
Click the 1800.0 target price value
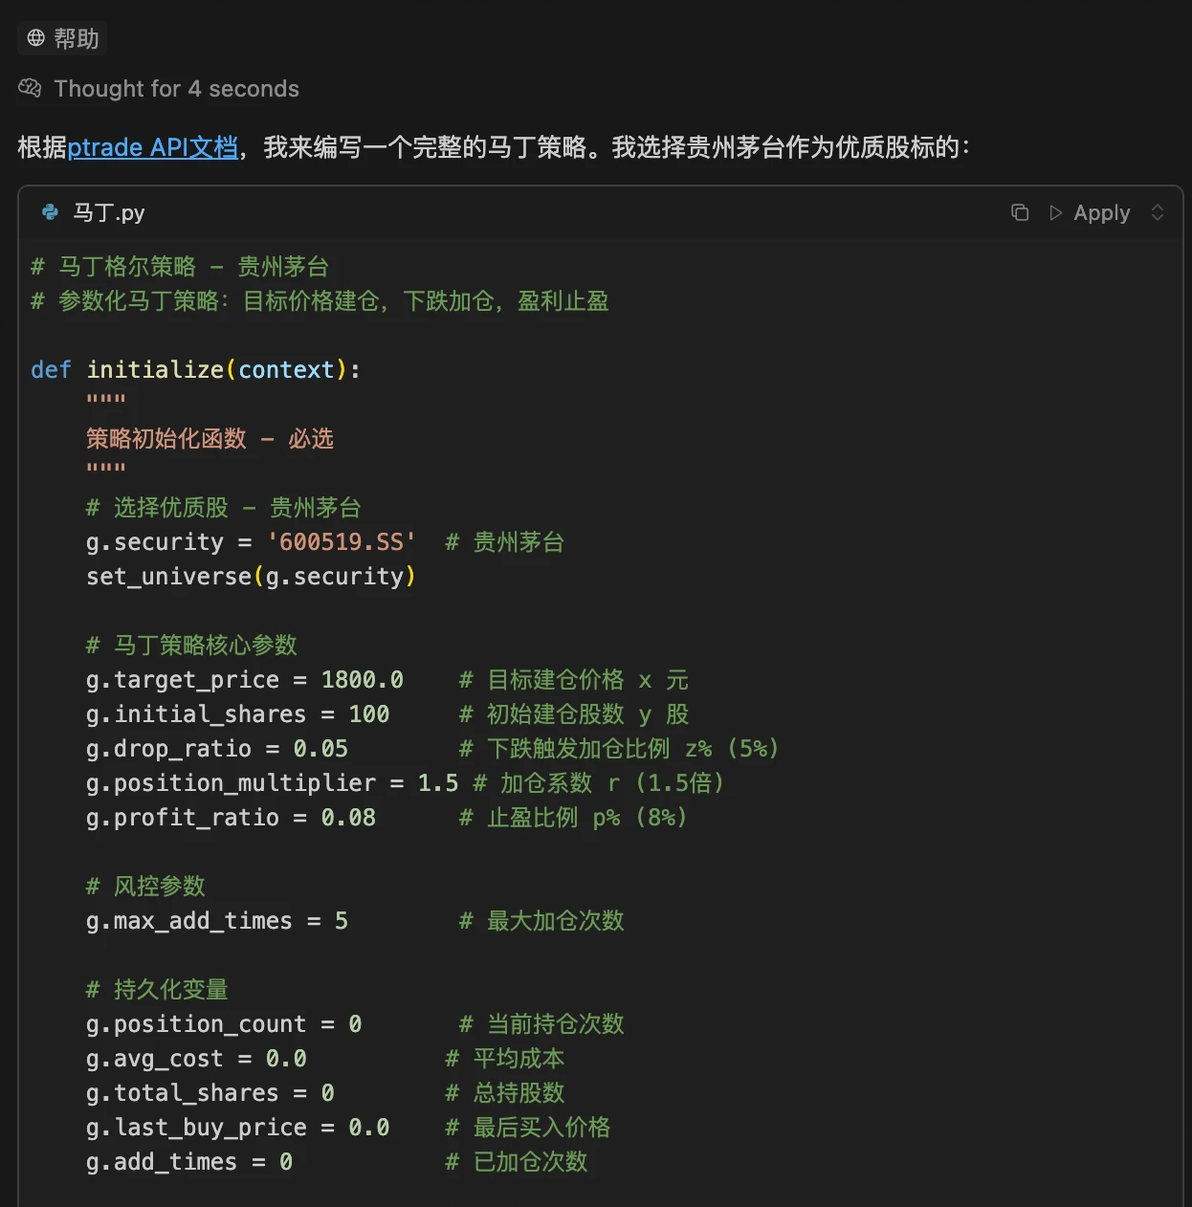click(362, 679)
